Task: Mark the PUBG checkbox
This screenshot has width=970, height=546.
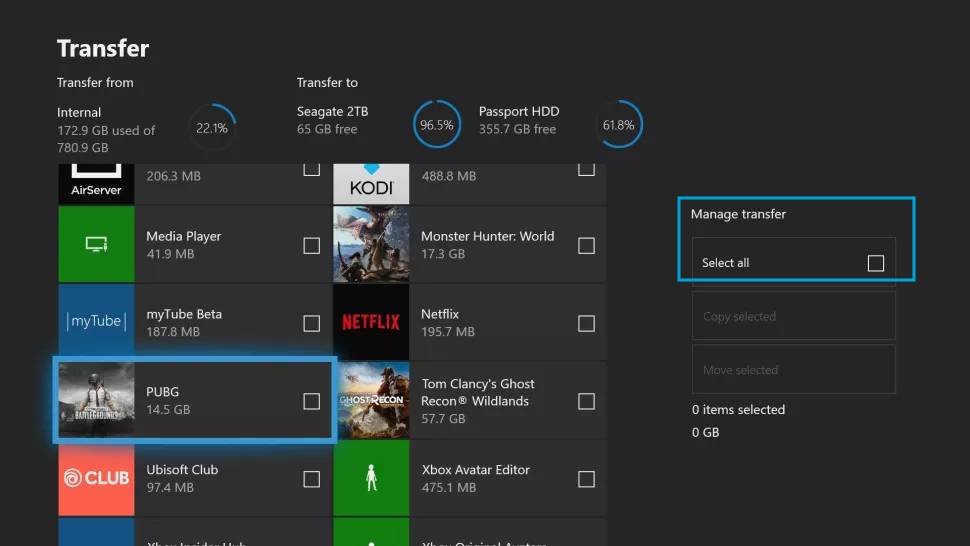Action: [x=312, y=401]
